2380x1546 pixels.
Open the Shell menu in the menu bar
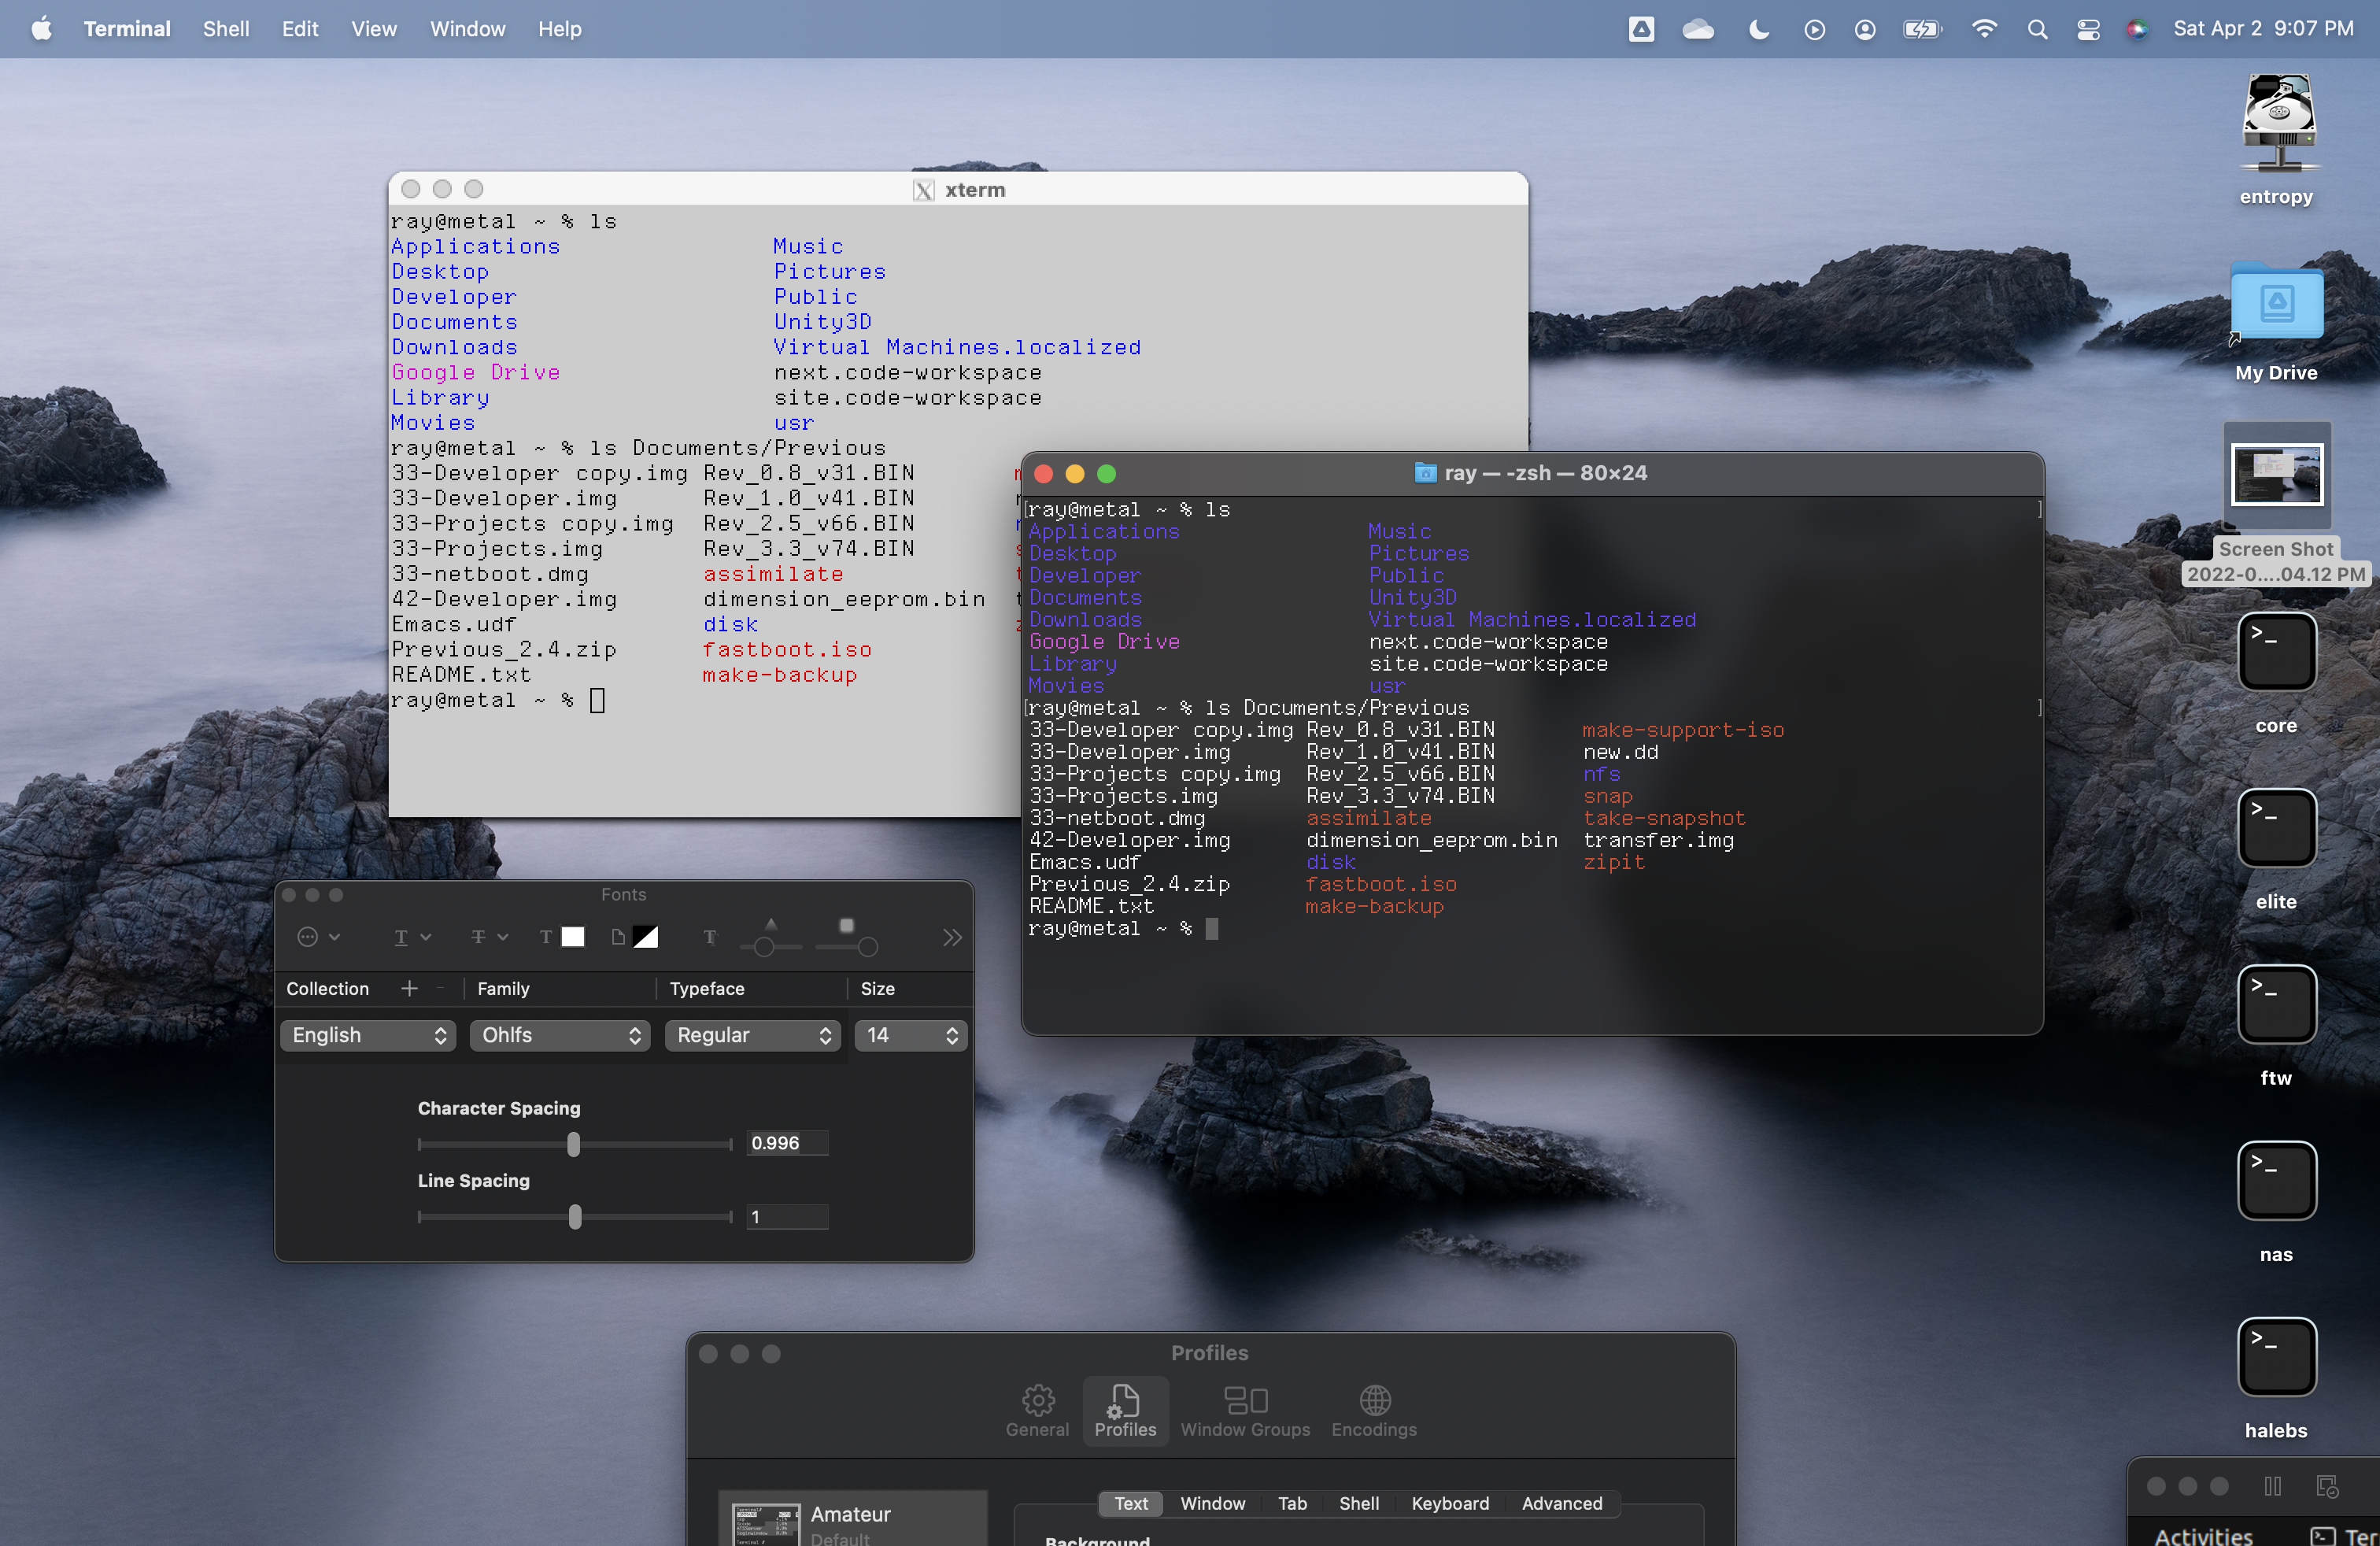point(226,29)
